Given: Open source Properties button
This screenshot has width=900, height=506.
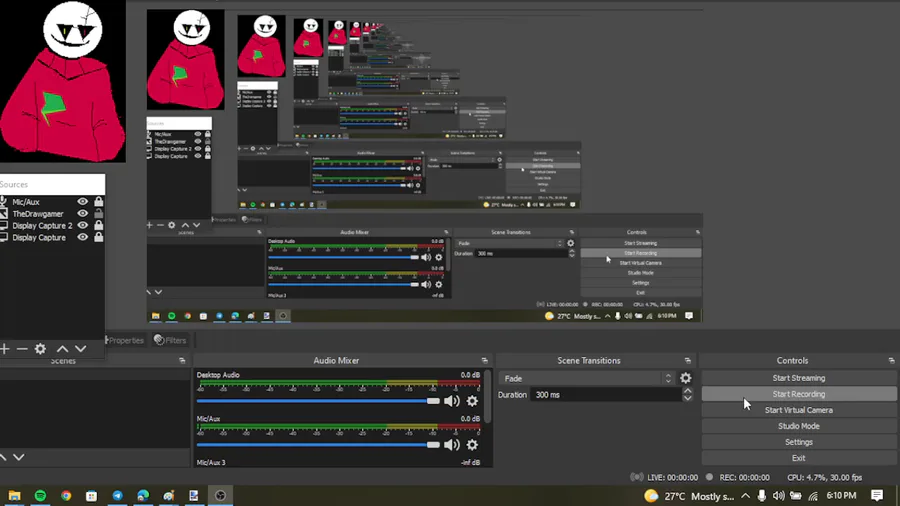Looking at the screenshot, I should (124, 340).
